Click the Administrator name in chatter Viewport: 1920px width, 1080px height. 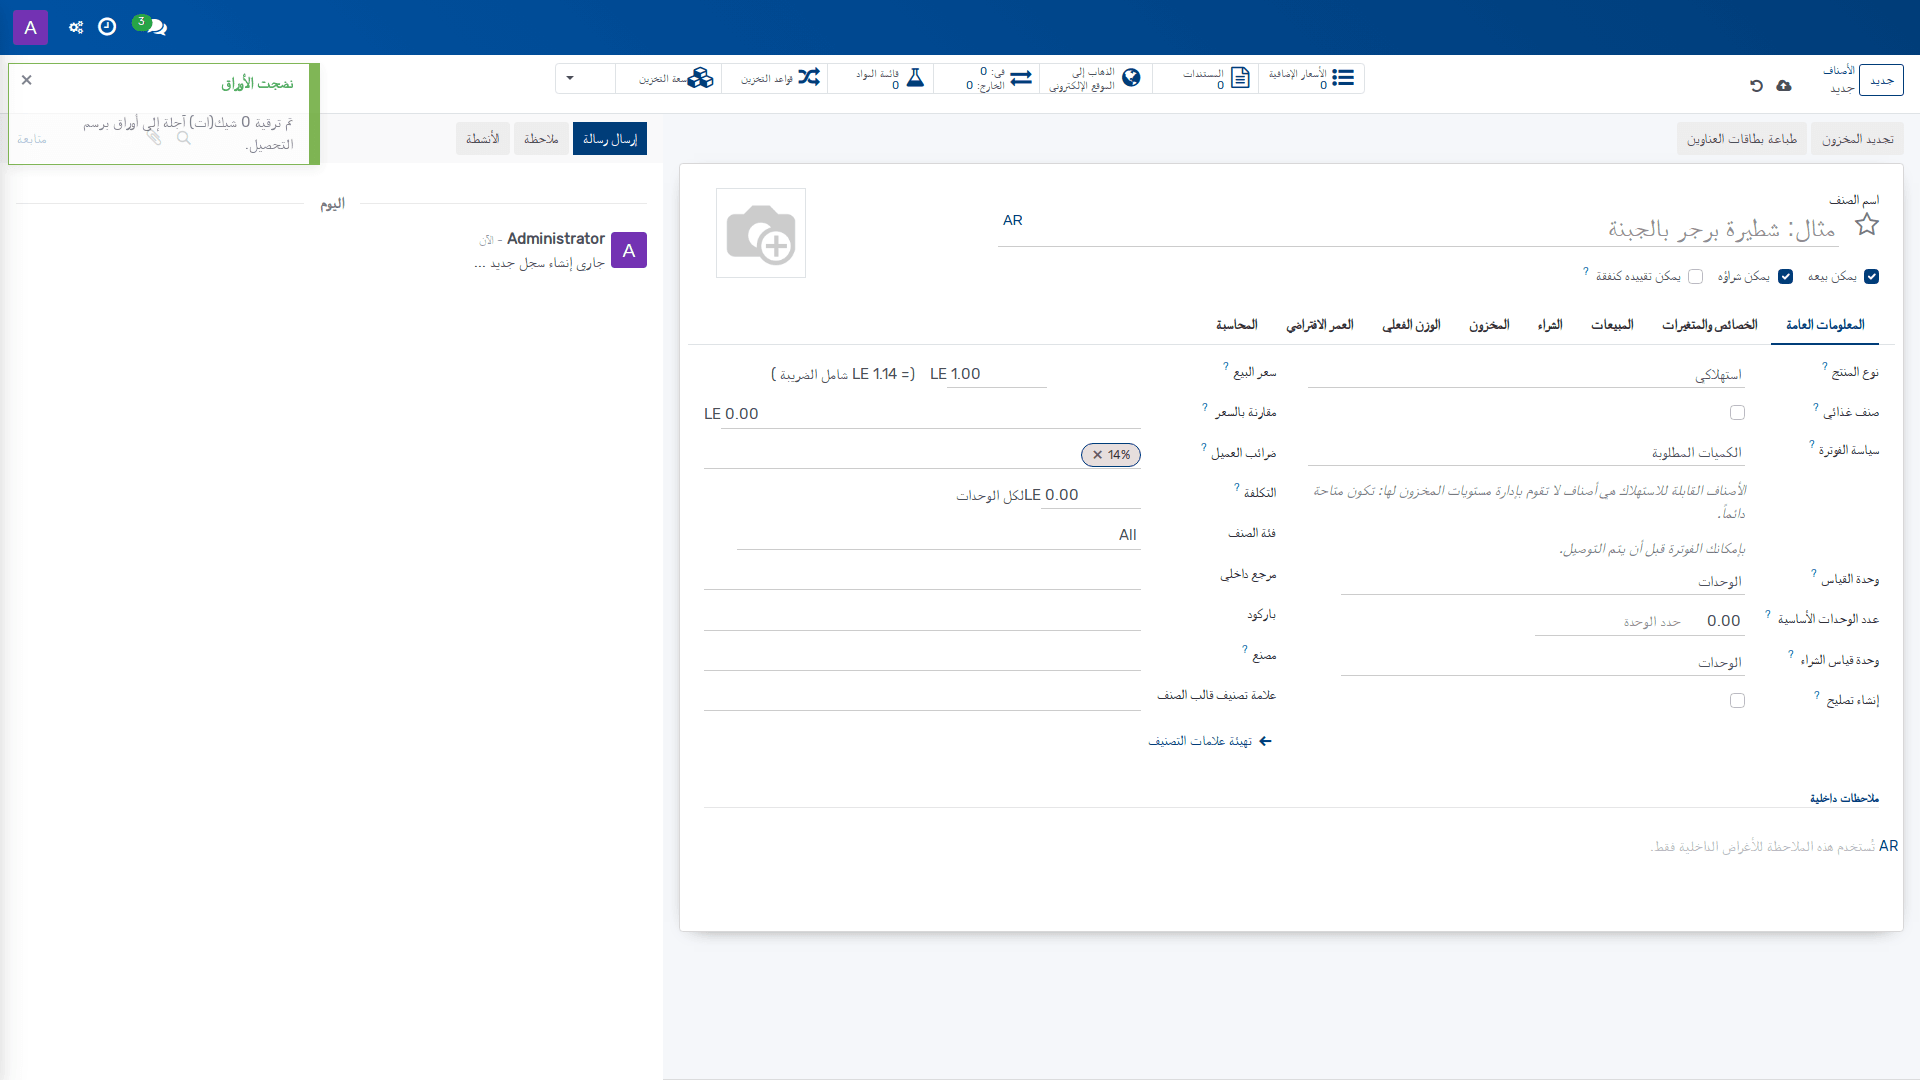click(x=555, y=239)
